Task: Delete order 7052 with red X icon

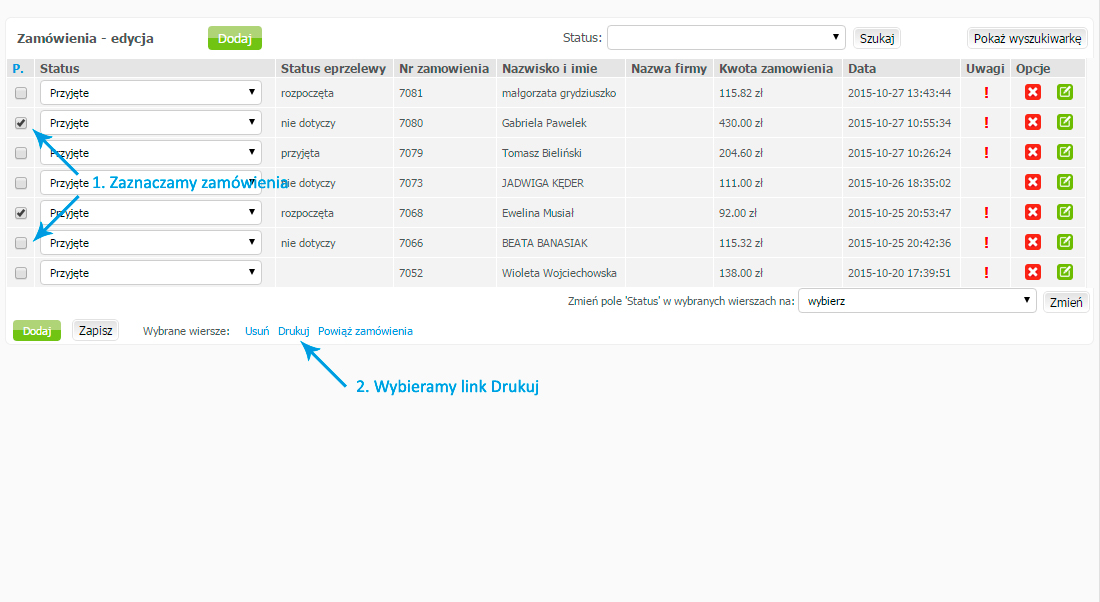Action: (x=1033, y=272)
